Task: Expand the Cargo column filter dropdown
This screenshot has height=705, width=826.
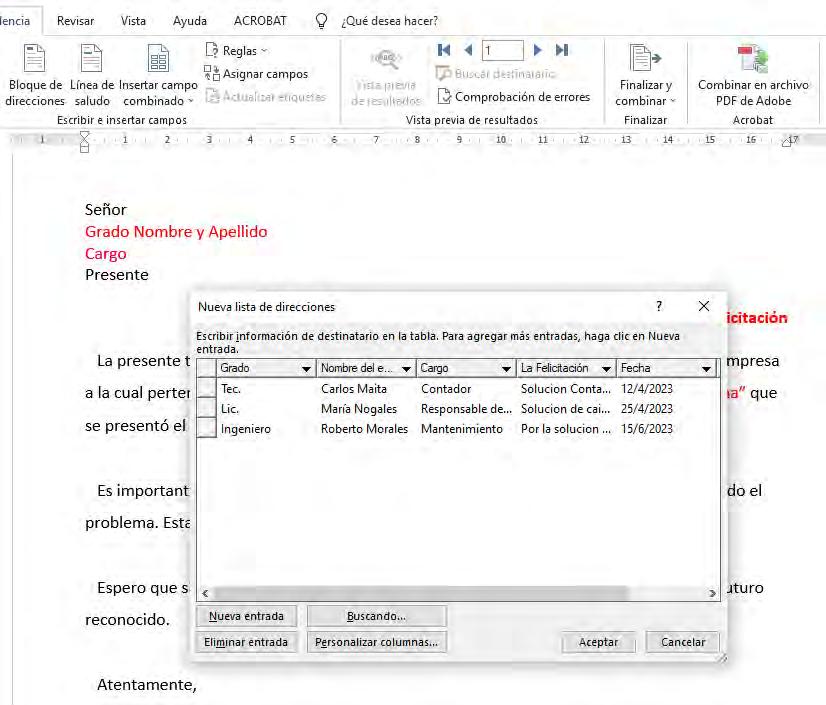Action: pos(506,369)
